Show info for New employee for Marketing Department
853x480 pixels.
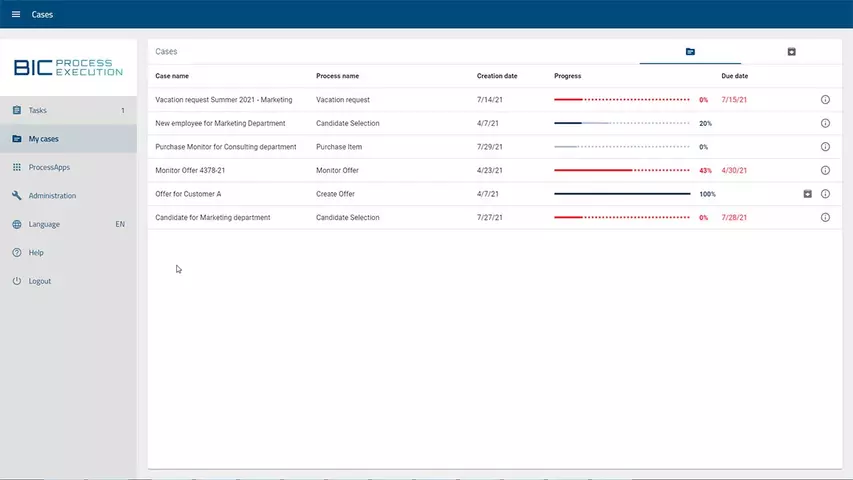click(x=825, y=124)
